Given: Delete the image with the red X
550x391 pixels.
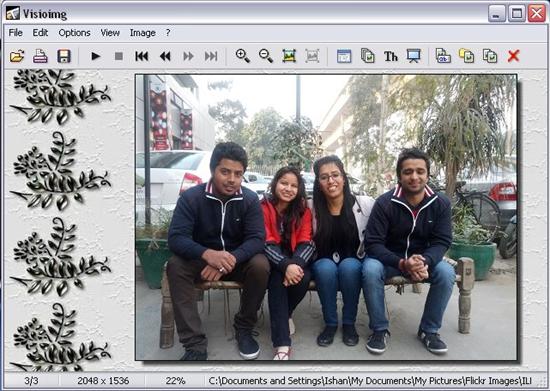Looking at the screenshot, I should 513,56.
